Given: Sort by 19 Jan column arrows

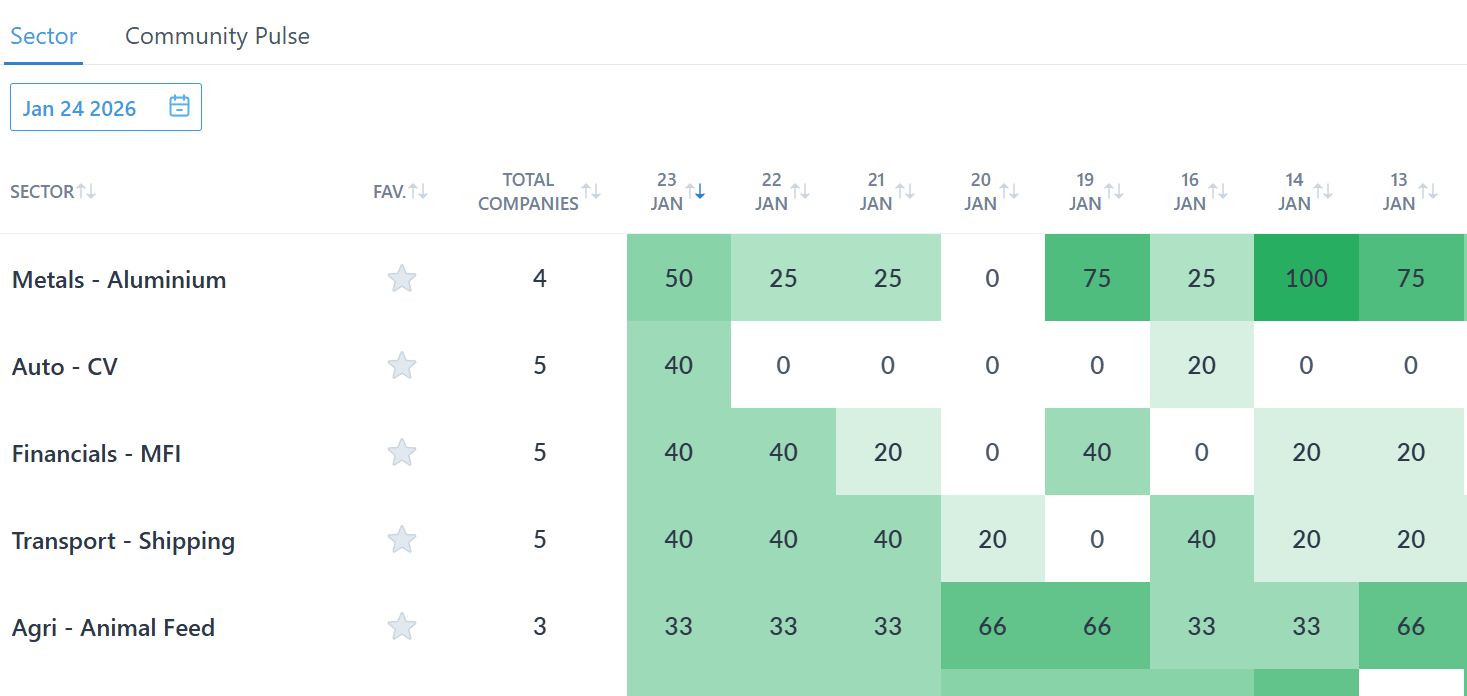Looking at the screenshot, I should coord(1114,191).
